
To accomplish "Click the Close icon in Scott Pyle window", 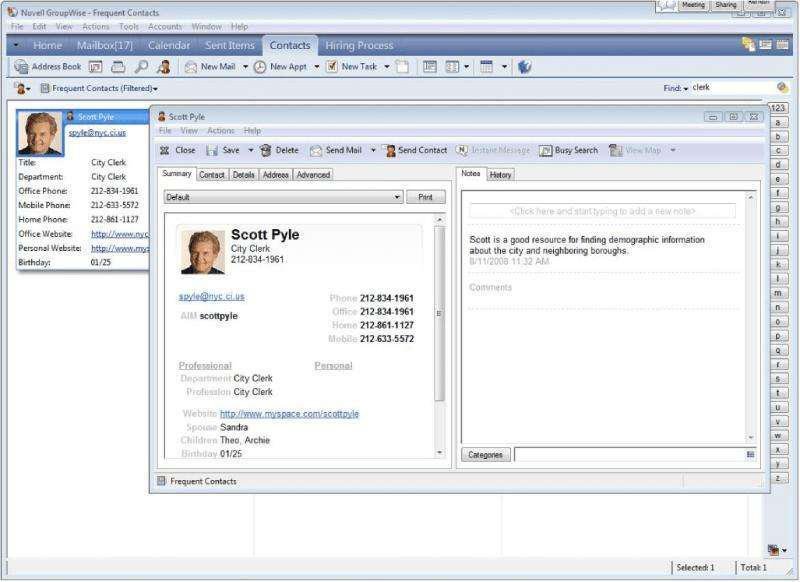I will pyautogui.click(x=165, y=150).
